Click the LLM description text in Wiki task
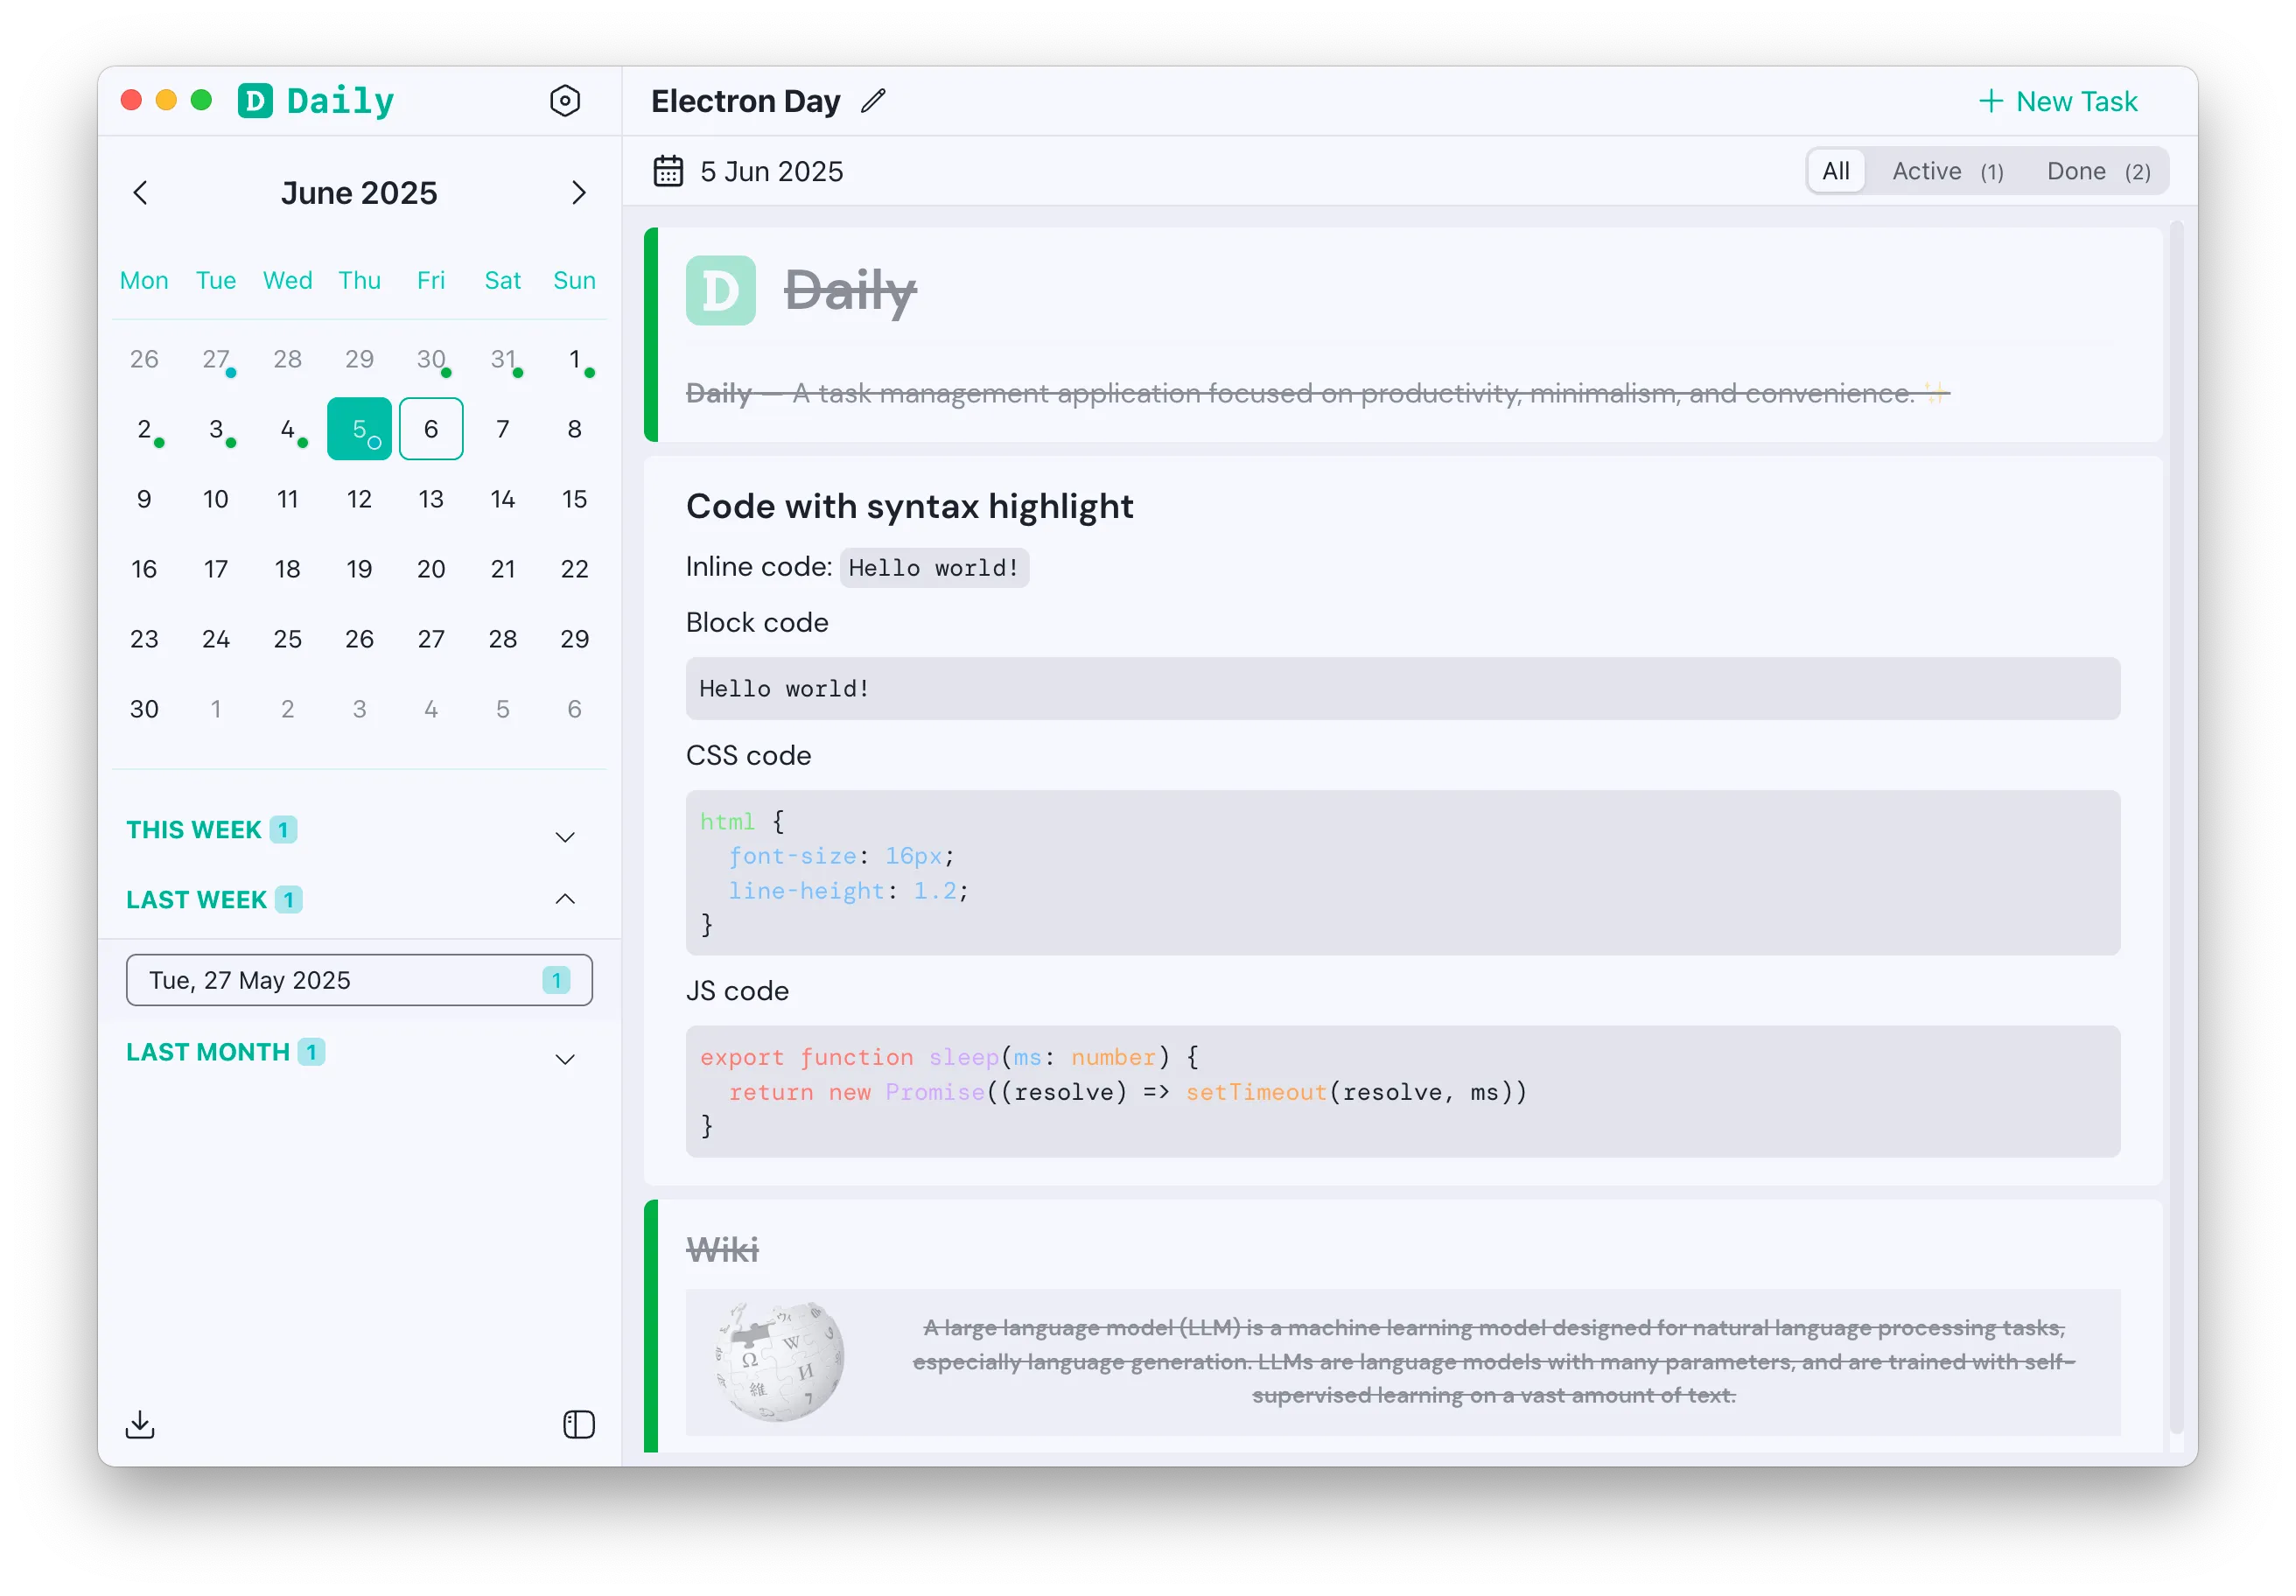The image size is (2296, 1596). coord(1494,1361)
